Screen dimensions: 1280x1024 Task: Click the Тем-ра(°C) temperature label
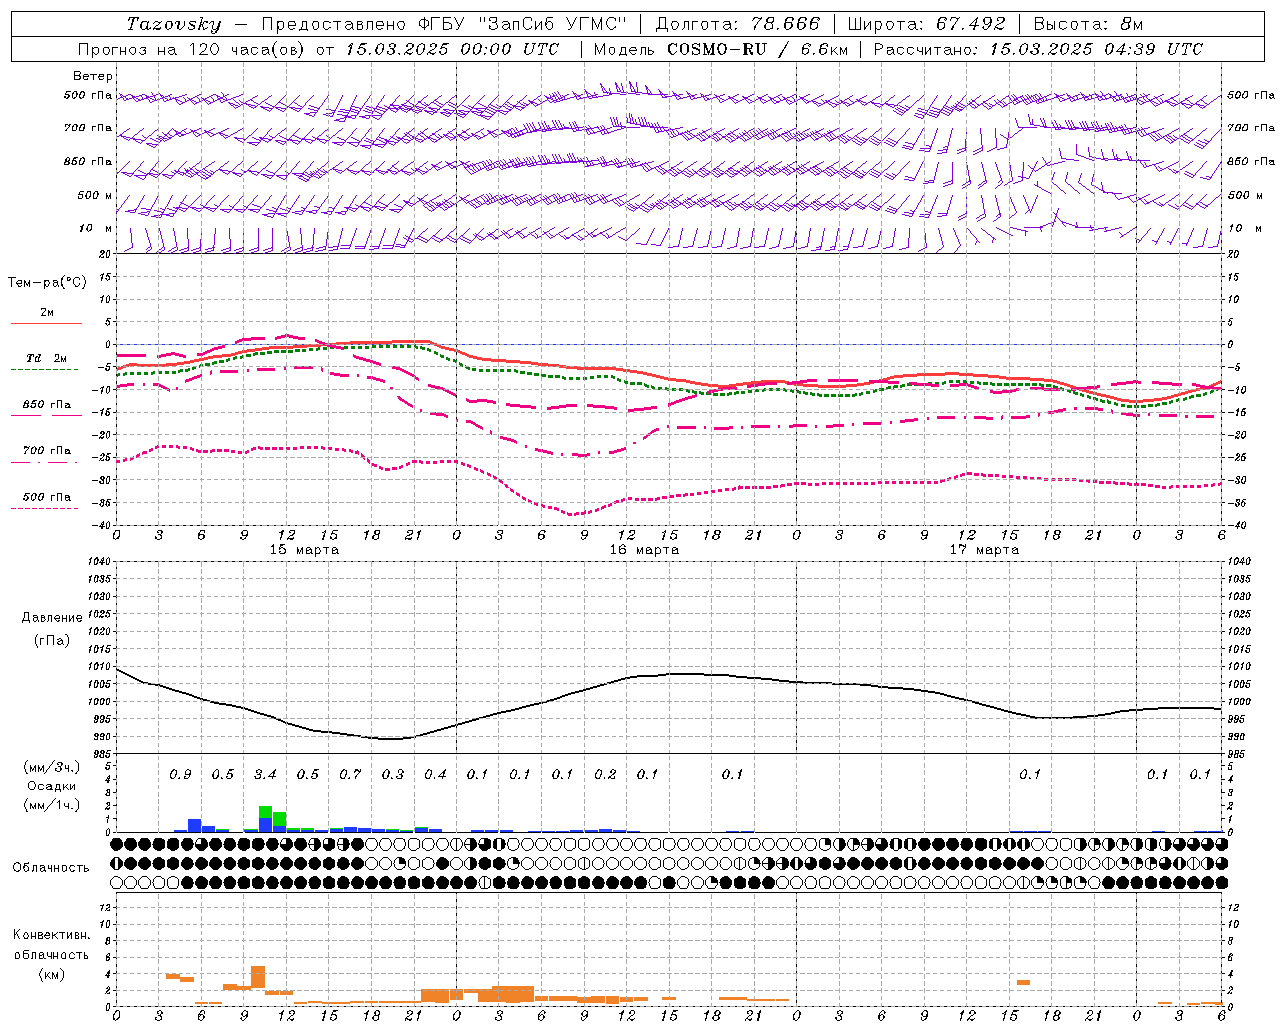click(47, 283)
